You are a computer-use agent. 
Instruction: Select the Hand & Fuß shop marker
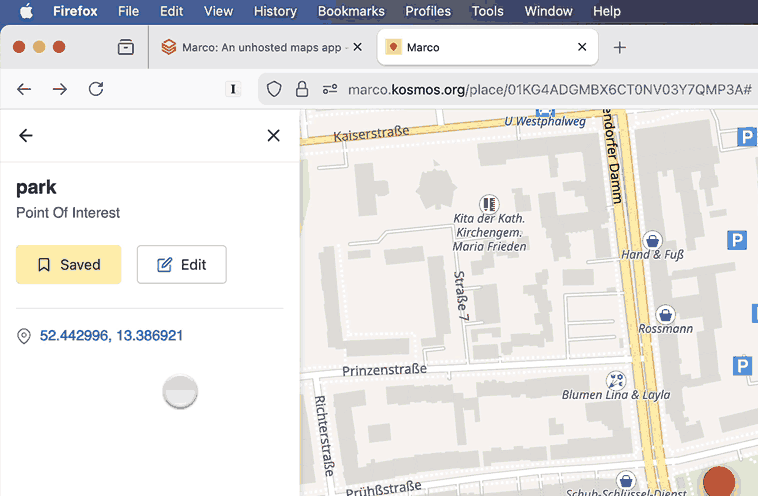(x=652, y=240)
